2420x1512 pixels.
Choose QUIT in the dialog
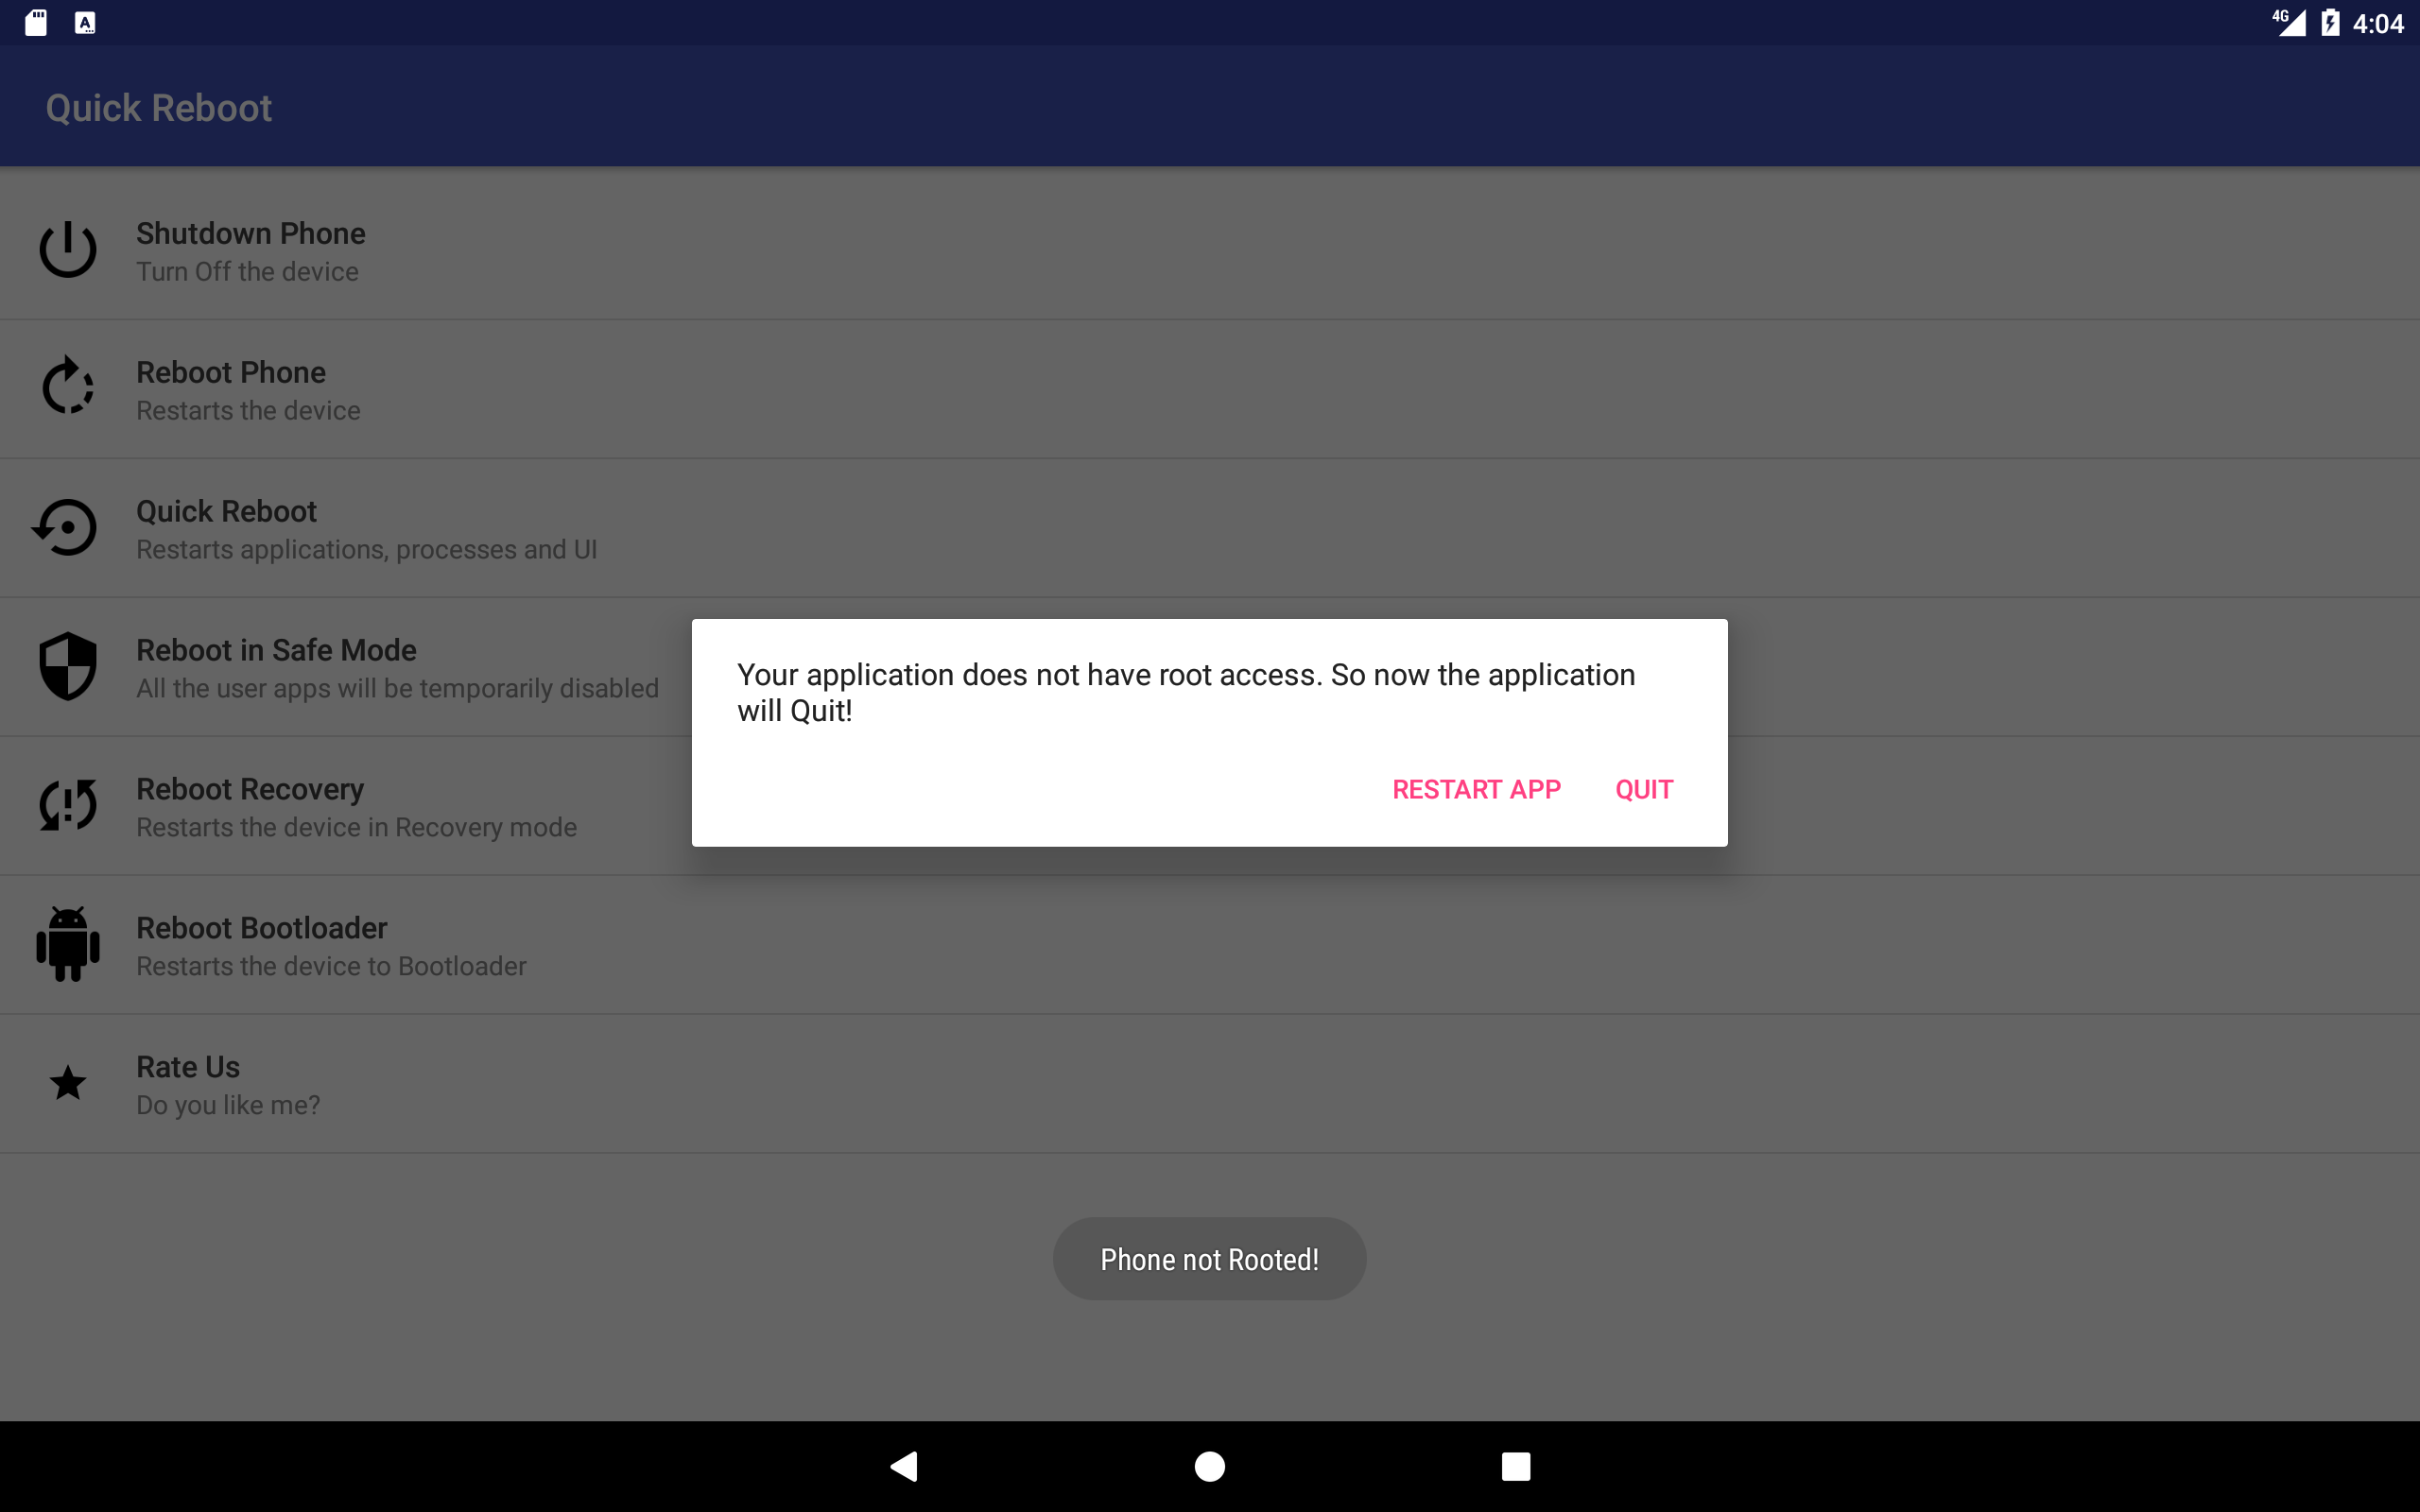coord(1644,789)
